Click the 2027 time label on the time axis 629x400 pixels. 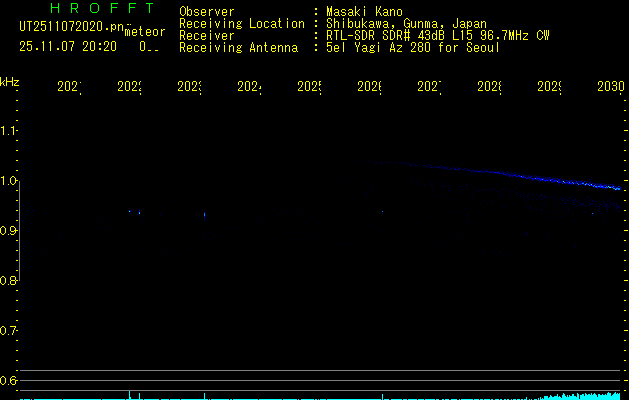coord(429,86)
